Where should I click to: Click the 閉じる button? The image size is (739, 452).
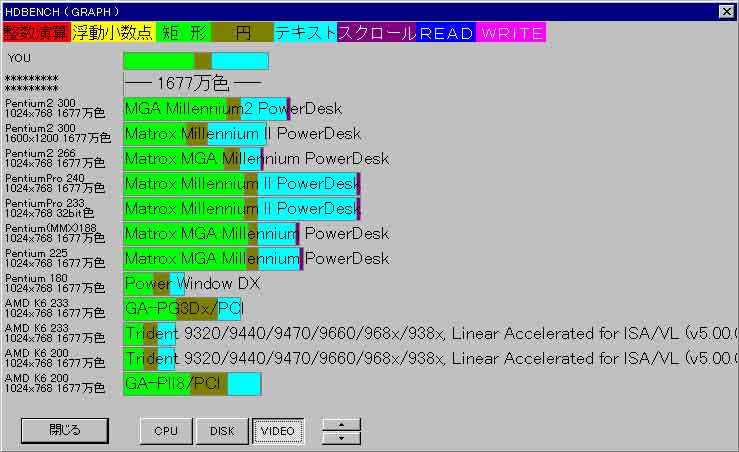[64, 430]
